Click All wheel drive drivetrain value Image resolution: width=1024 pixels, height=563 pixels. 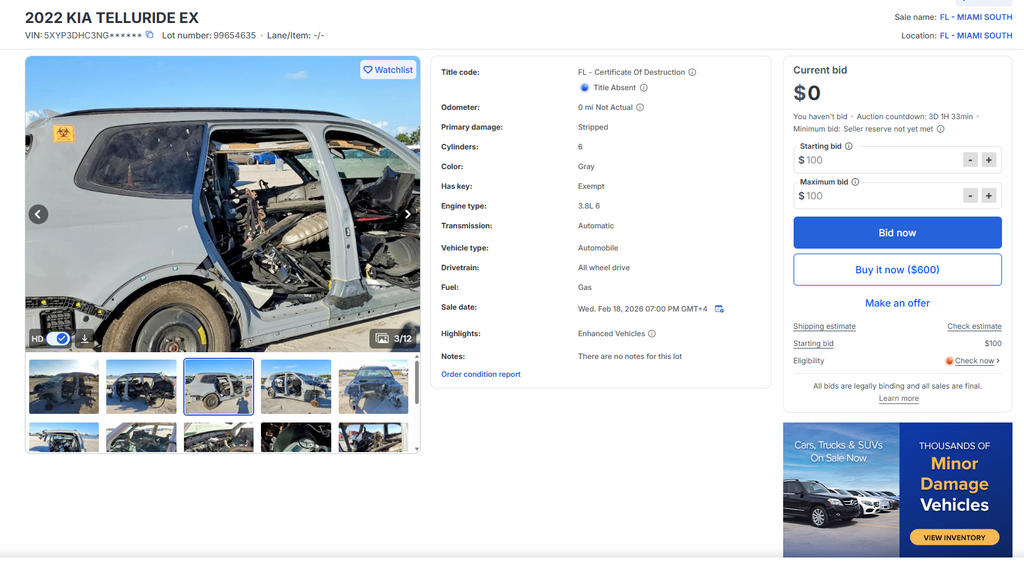pyautogui.click(x=603, y=268)
